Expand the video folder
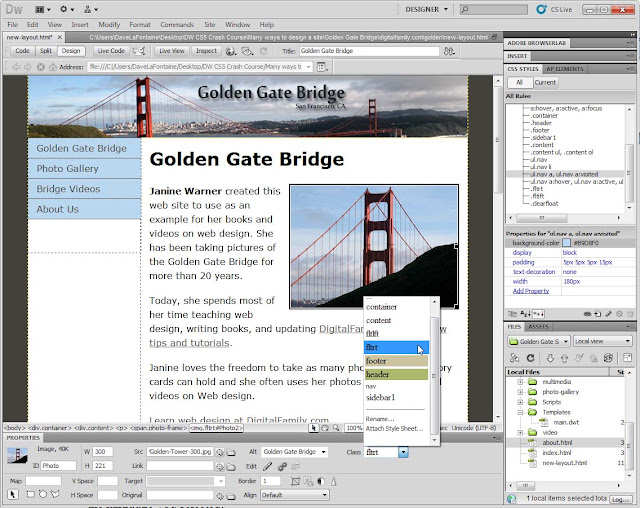This screenshot has width=640, height=508. tap(520, 433)
